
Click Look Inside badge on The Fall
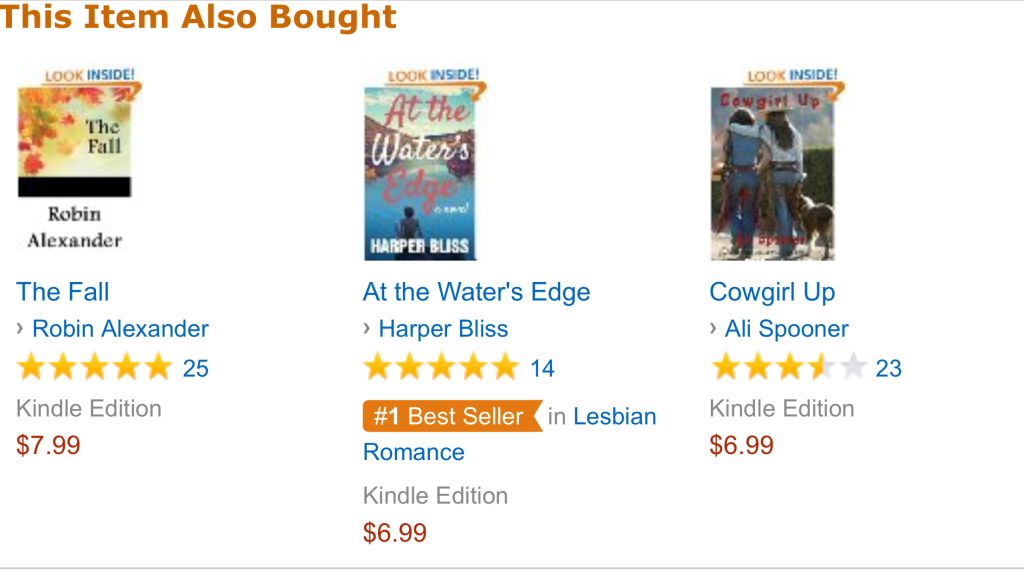point(90,76)
